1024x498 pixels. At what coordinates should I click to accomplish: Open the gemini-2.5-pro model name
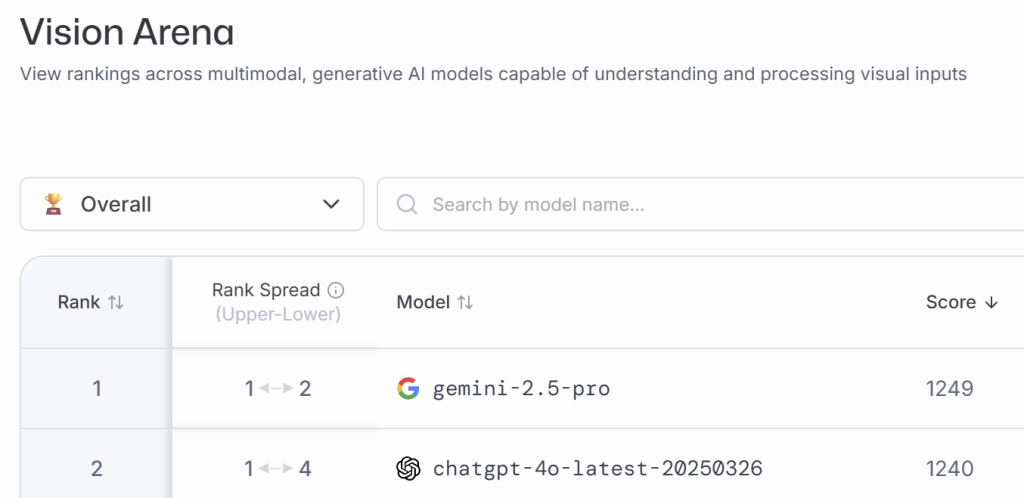coord(521,388)
